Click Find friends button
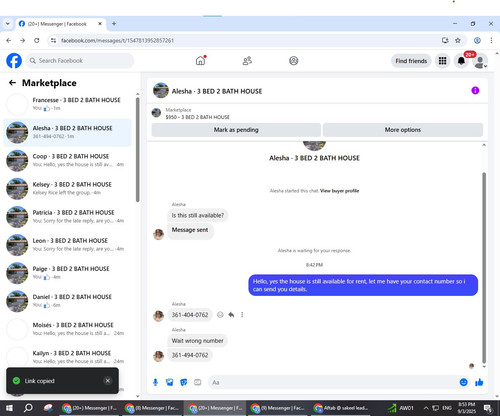 (x=411, y=61)
